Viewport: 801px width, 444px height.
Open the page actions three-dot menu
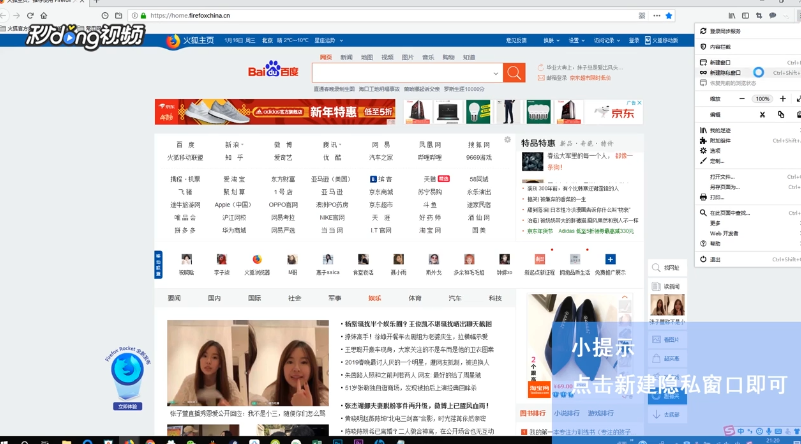[656, 15]
